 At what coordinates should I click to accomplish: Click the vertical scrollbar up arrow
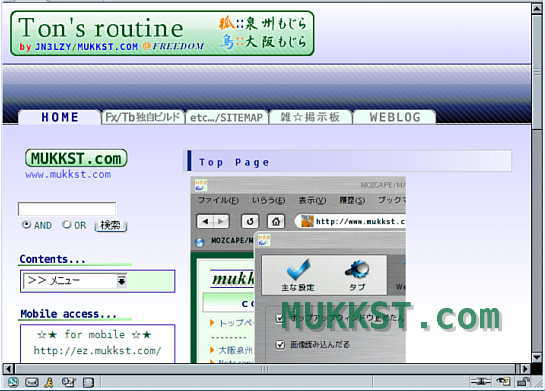[537, 8]
